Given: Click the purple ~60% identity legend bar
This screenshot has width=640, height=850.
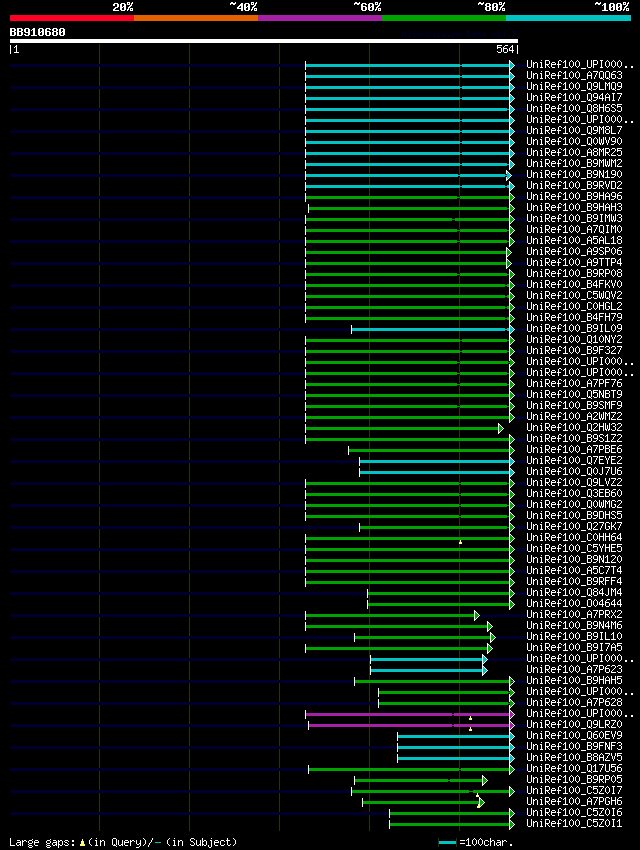Looking at the screenshot, I should (320, 18).
